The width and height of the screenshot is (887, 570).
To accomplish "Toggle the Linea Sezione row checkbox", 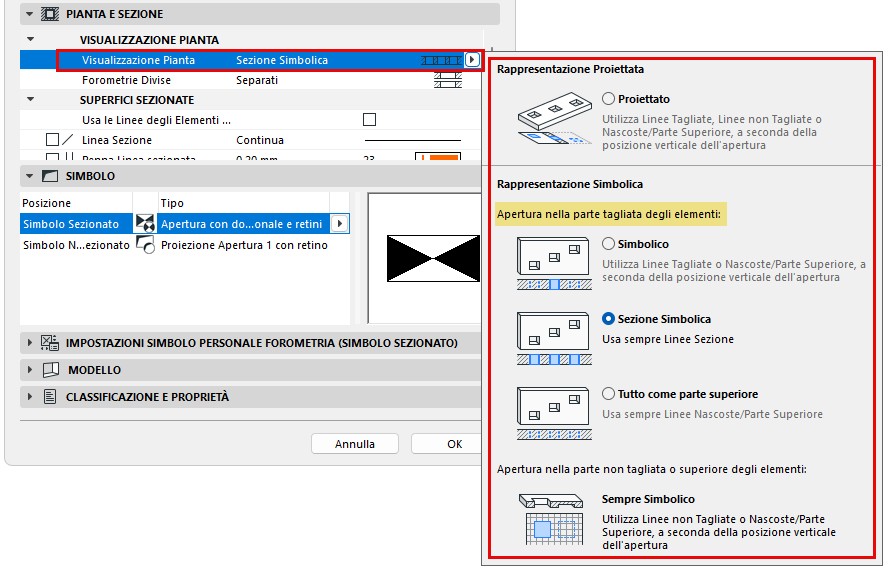I will [x=52, y=139].
